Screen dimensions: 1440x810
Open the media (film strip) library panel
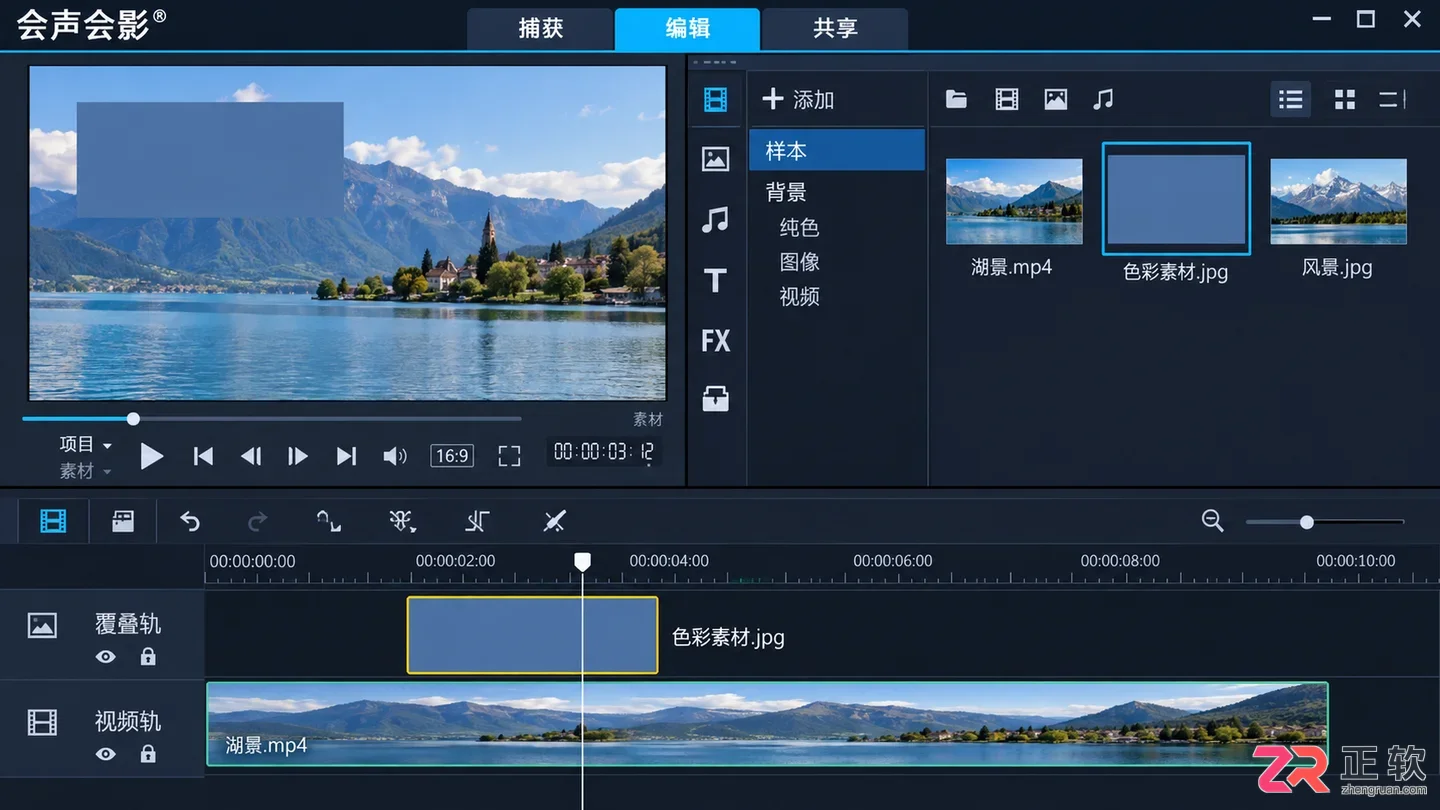[715, 99]
